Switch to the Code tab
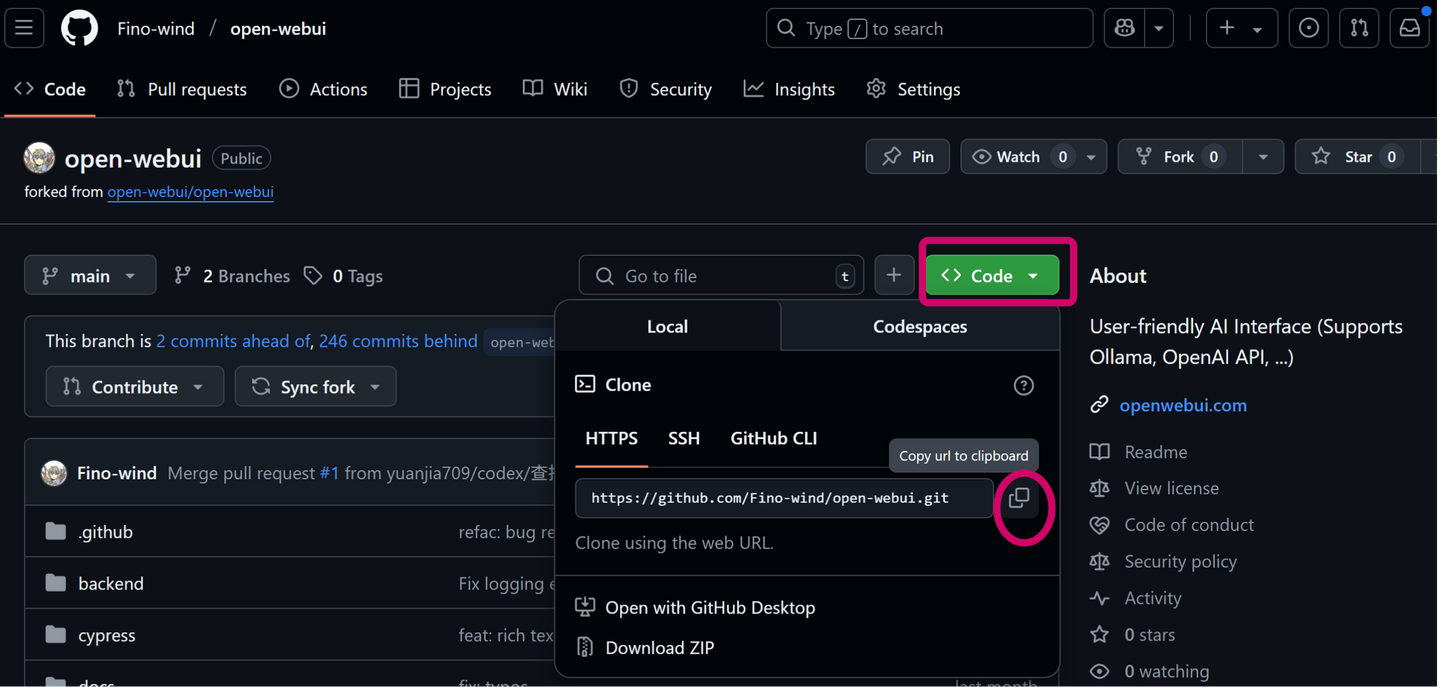This screenshot has width=1440, height=687. click(x=50, y=89)
